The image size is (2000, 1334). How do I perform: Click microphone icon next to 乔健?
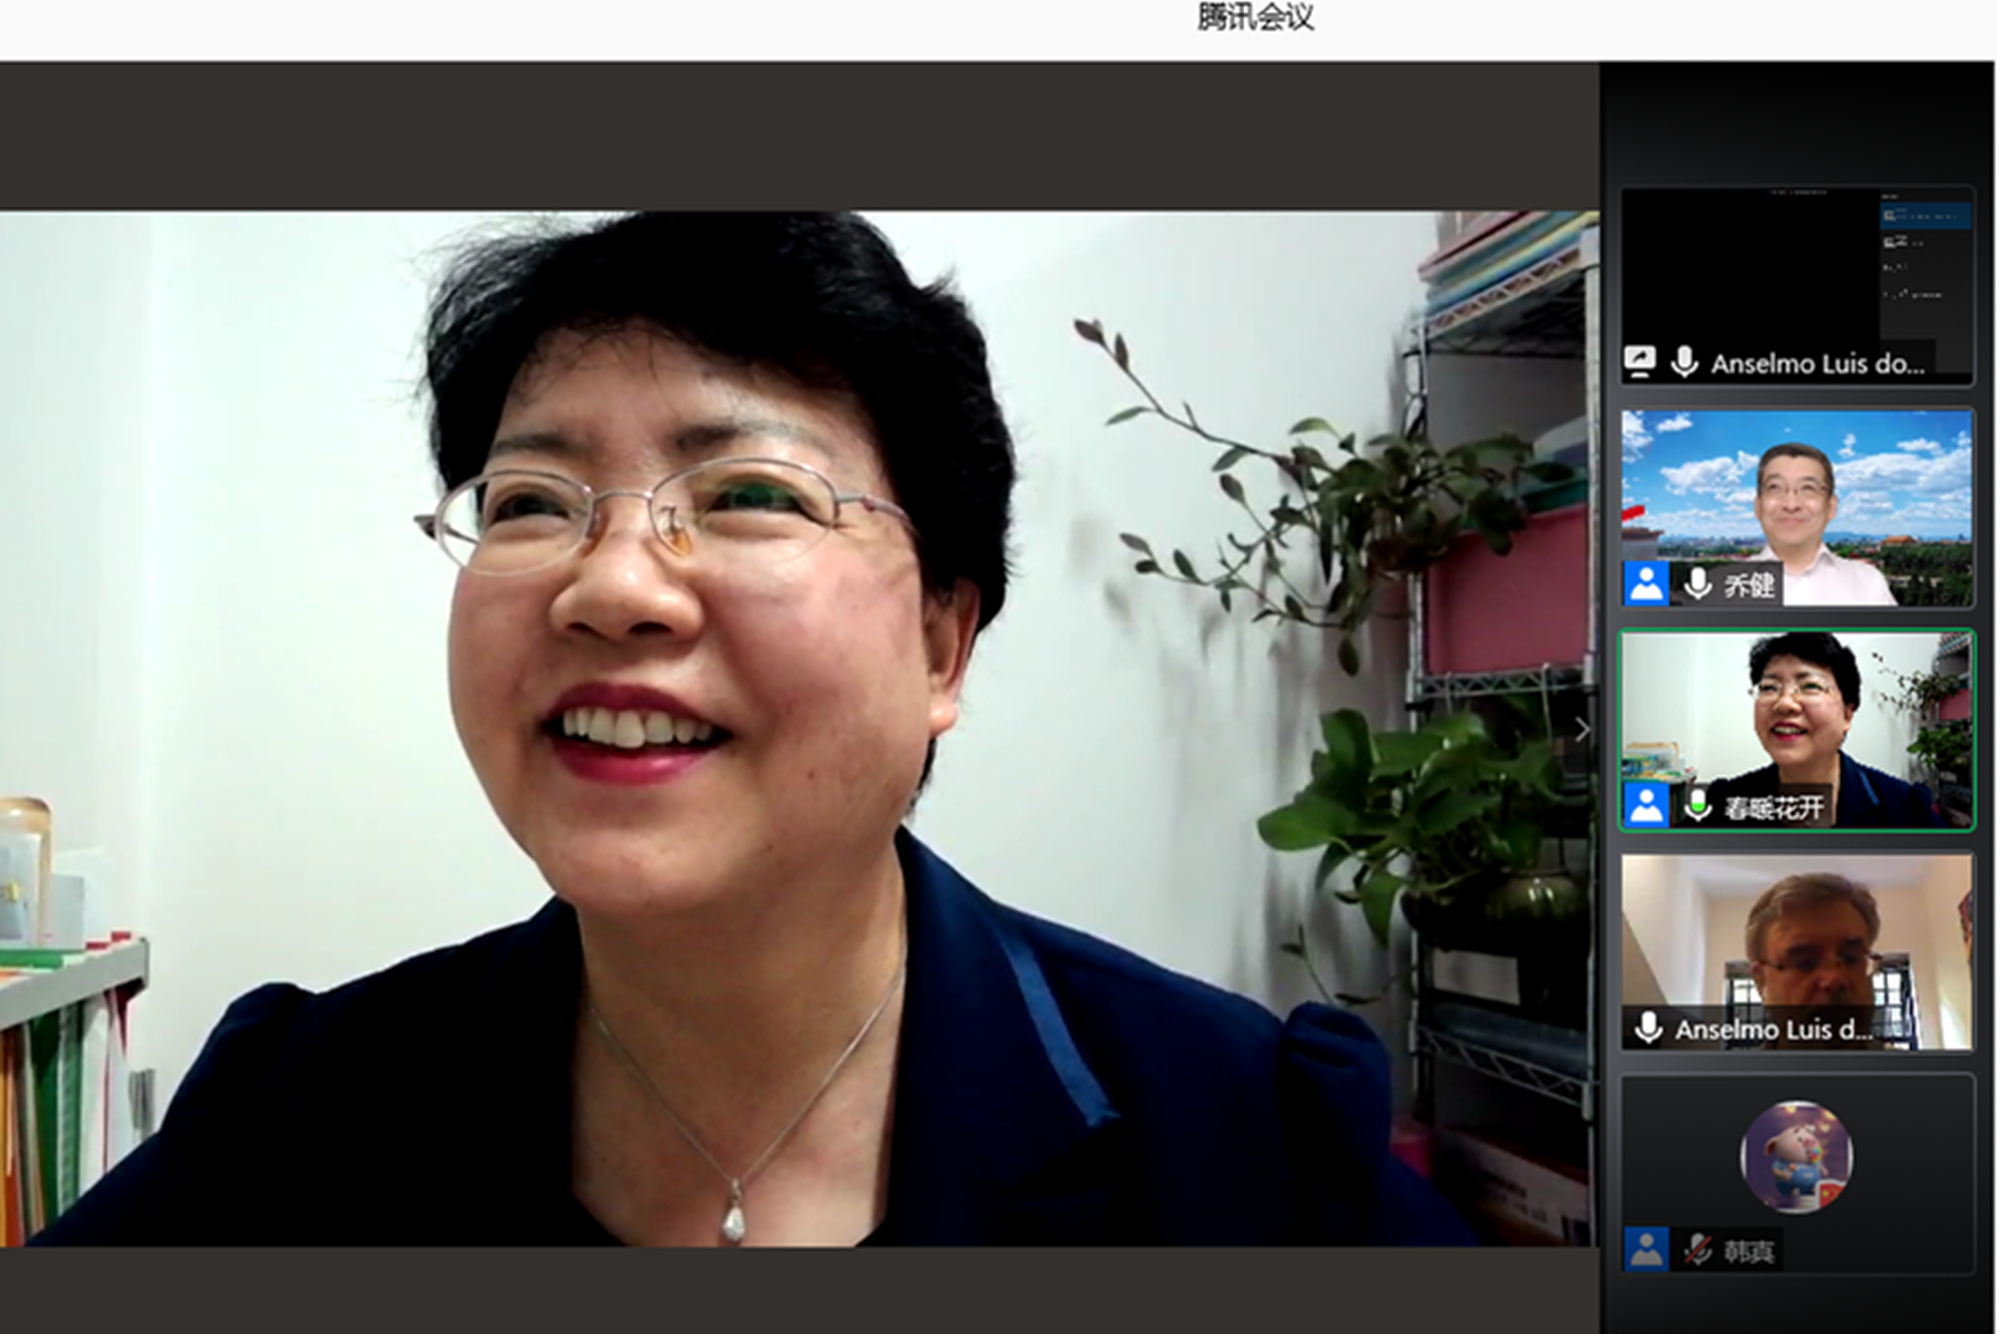pos(1698,584)
